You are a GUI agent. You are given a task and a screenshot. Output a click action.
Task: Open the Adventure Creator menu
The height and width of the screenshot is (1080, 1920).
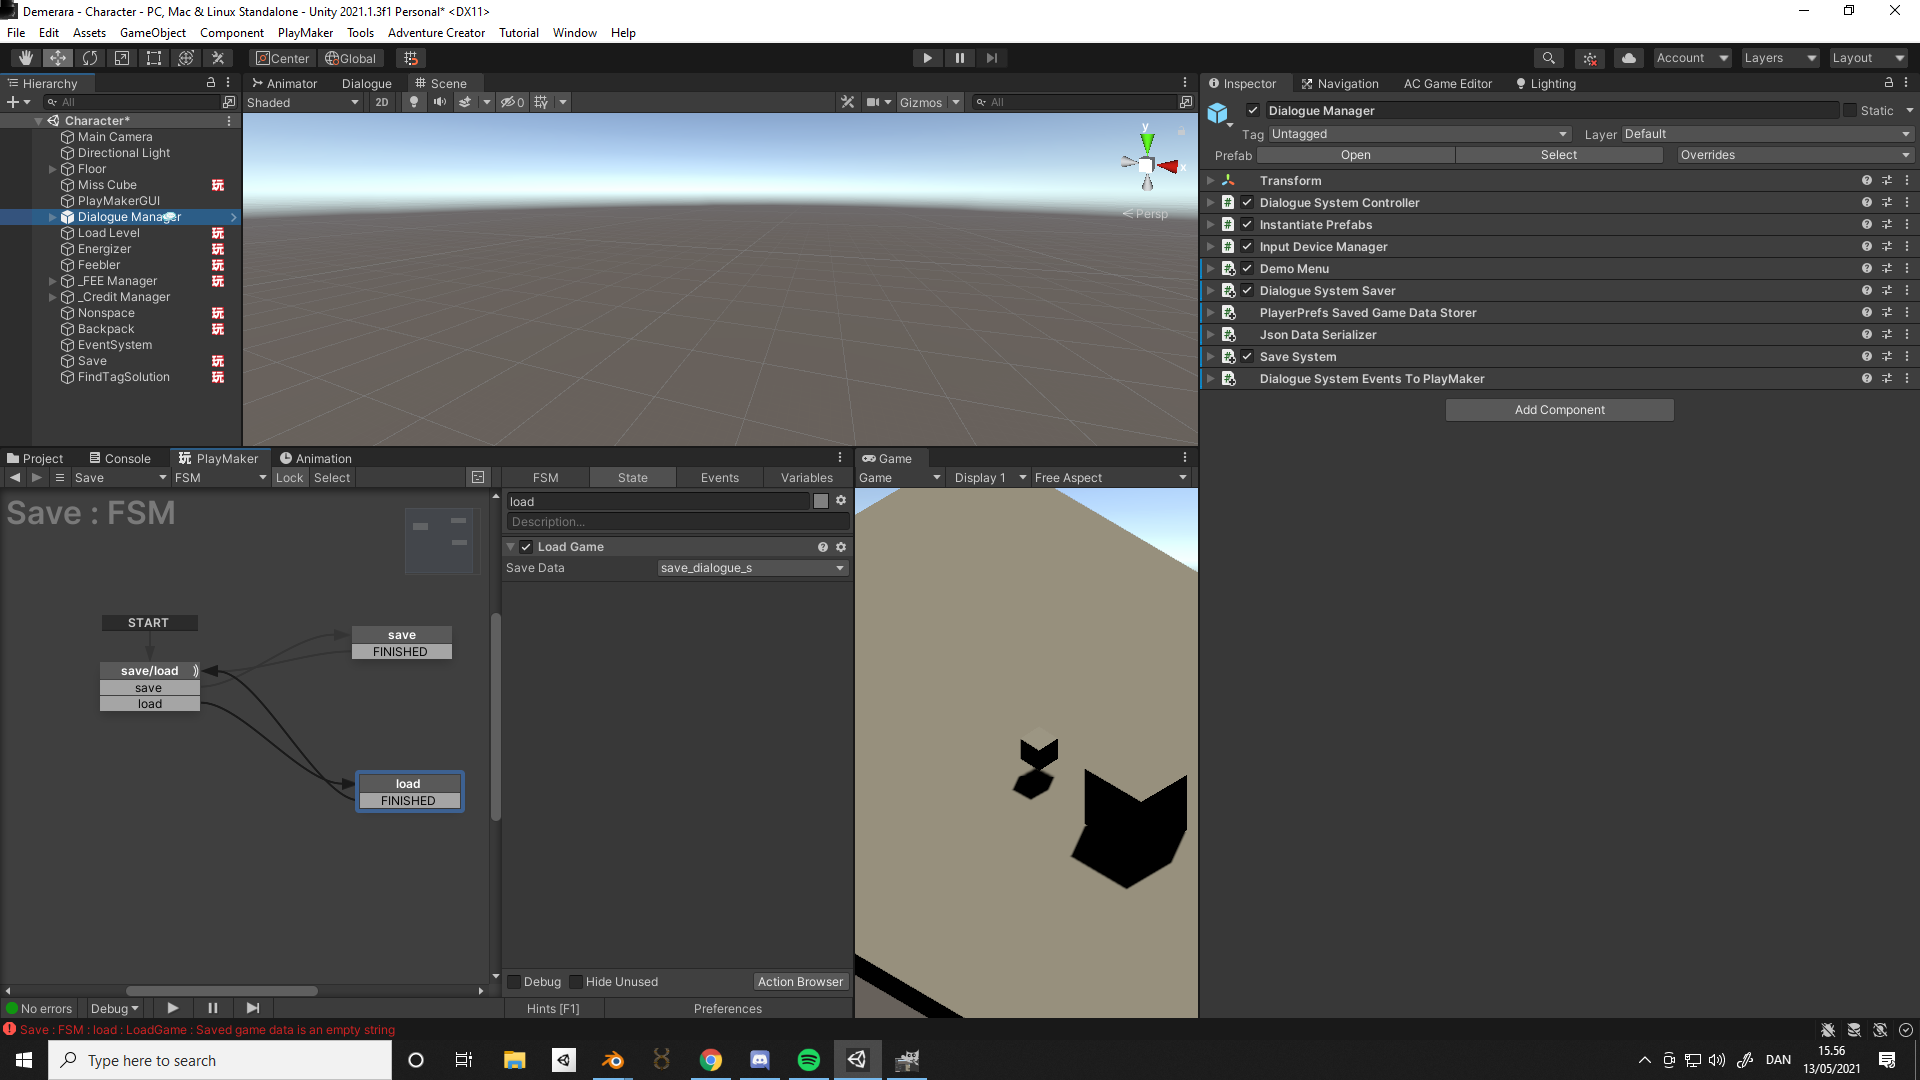pos(436,33)
